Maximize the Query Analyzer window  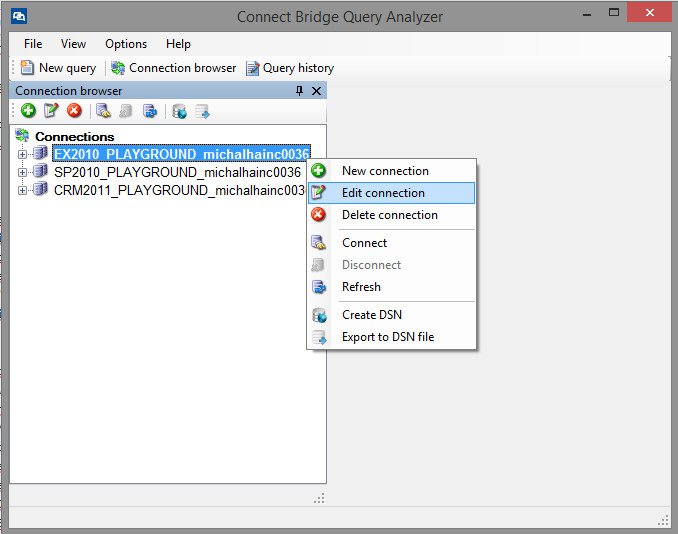[614, 13]
